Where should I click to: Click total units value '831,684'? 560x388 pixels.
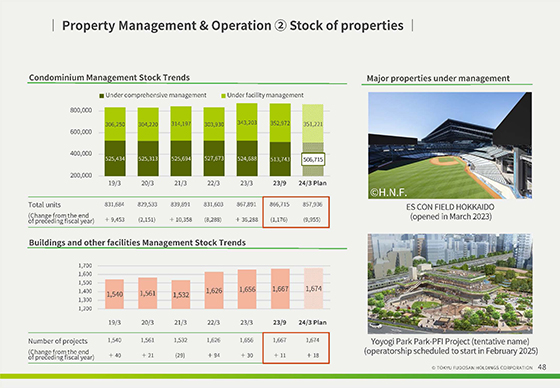coord(114,204)
